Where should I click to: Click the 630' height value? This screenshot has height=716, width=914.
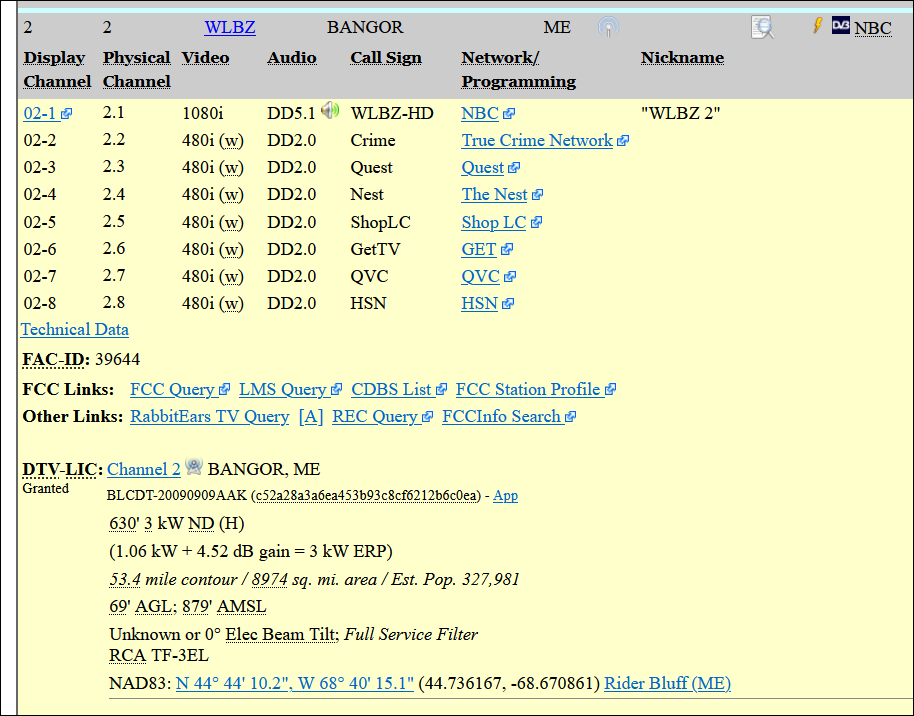pyautogui.click(x=124, y=524)
